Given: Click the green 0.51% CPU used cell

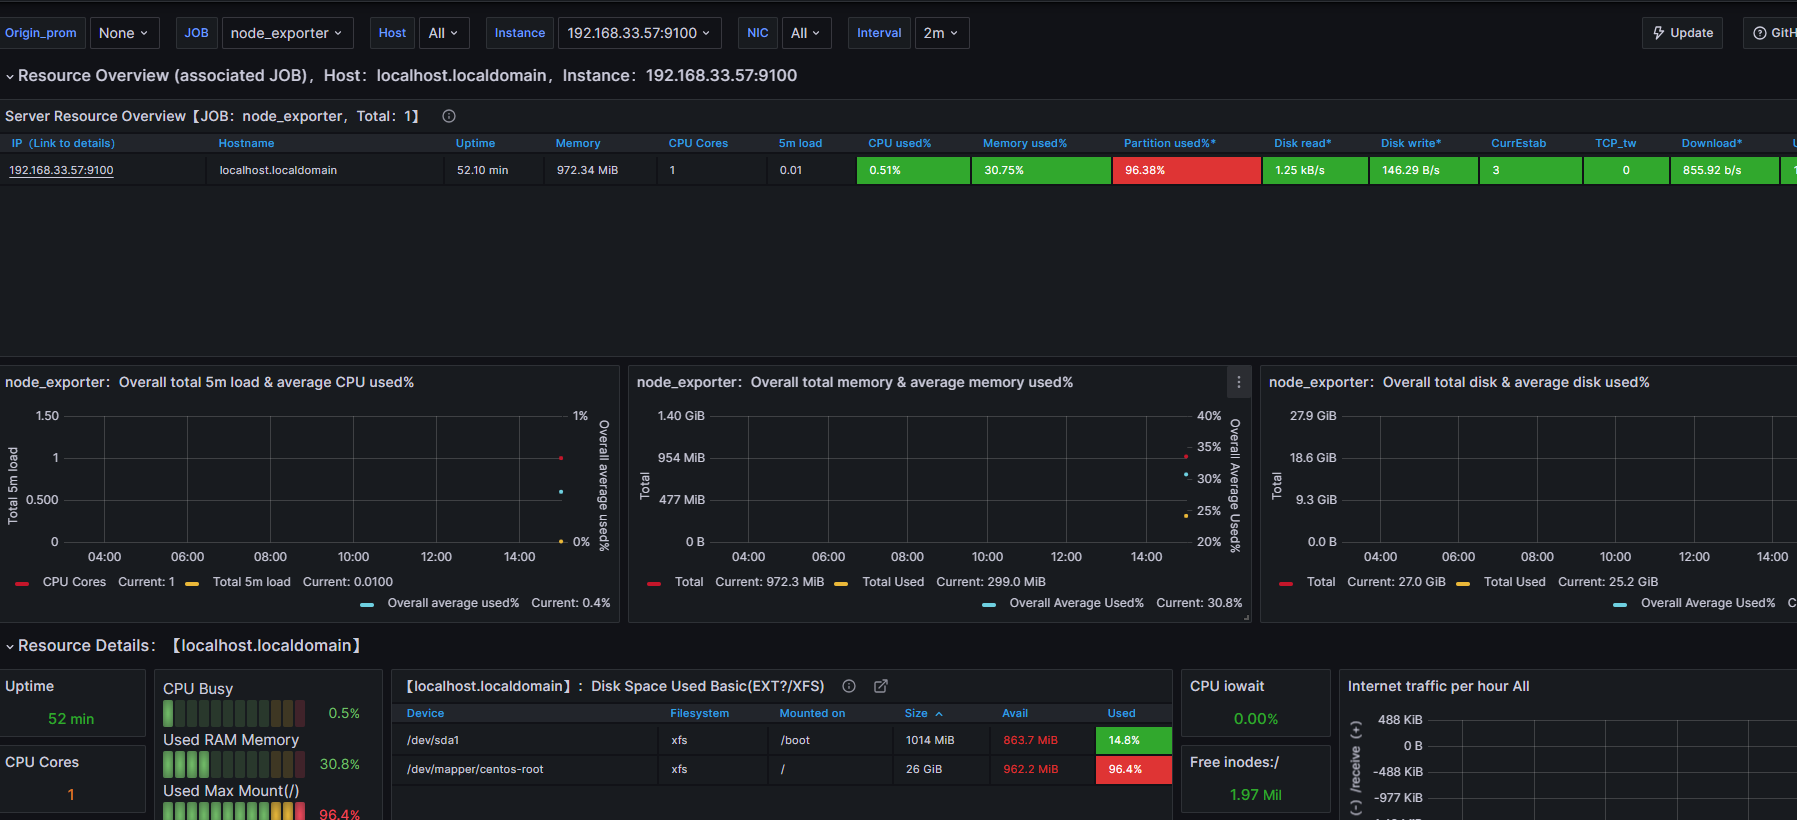Looking at the screenshot, I should click(x=913, y=170).
